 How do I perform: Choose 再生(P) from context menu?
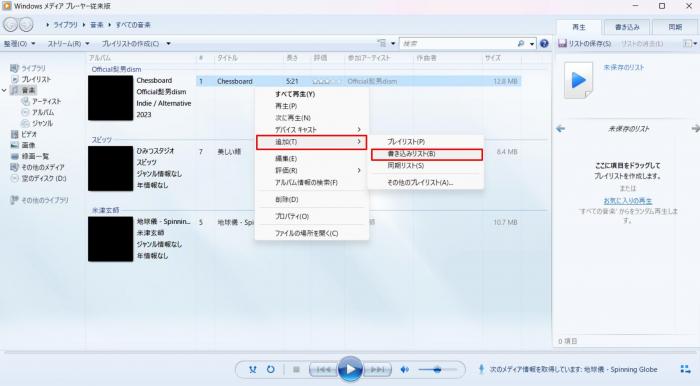(312, 106)
